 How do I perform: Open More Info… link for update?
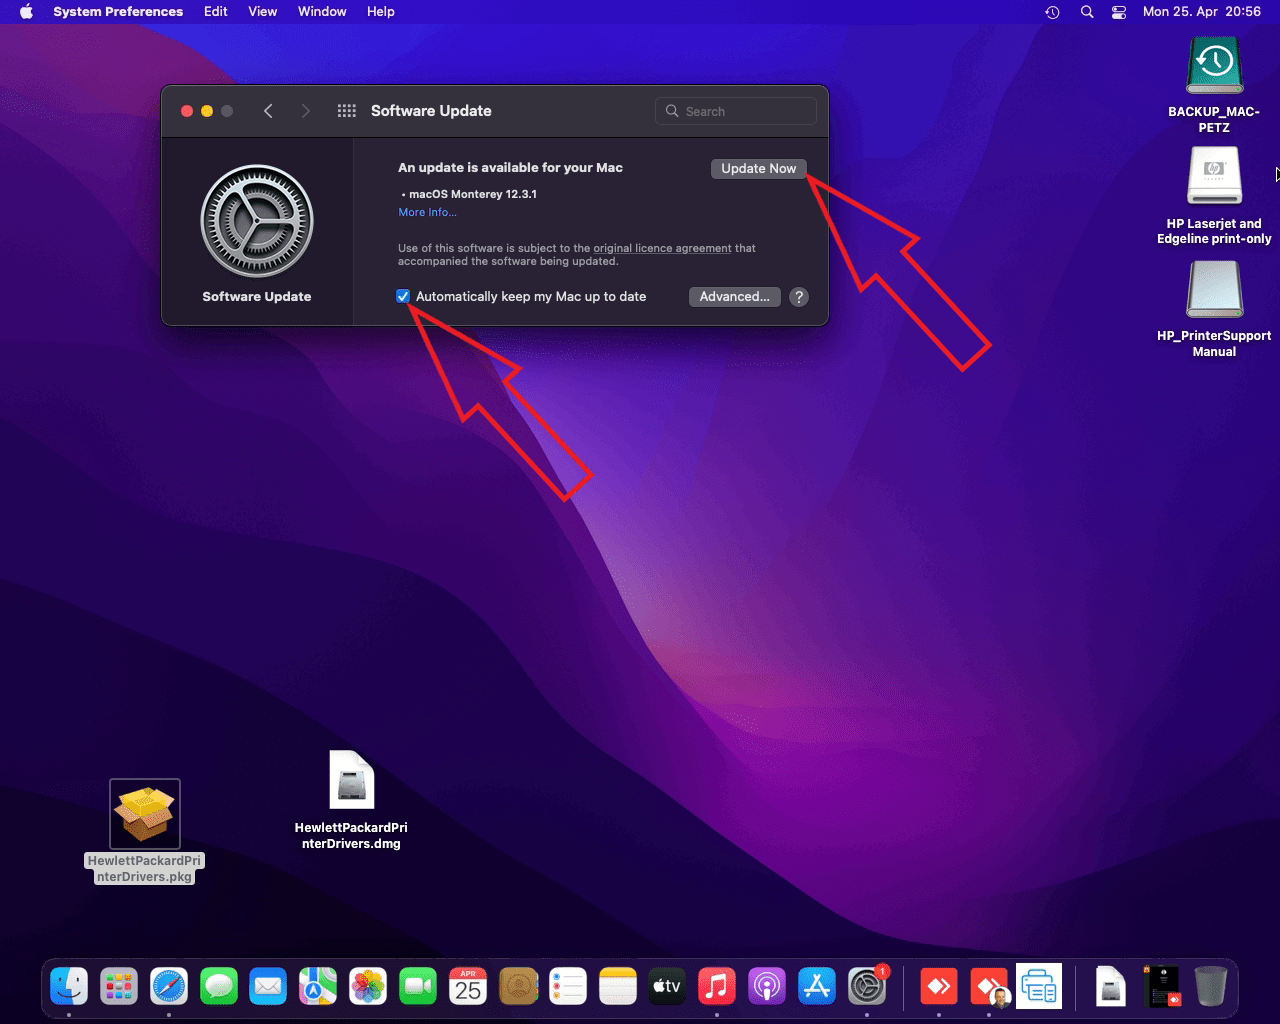point(427,212)
